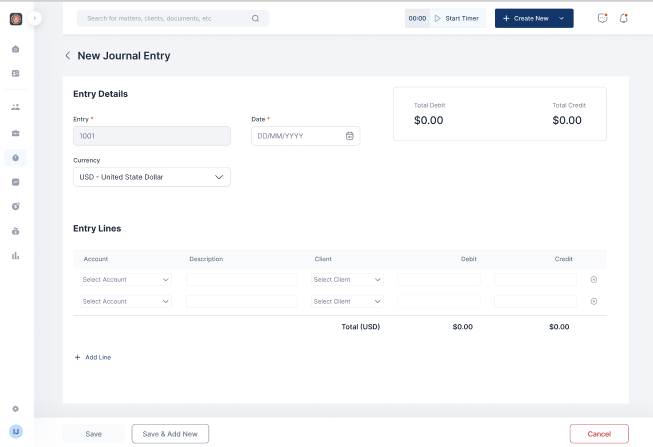Click the Add Line link
This screenshot has height=447, width=653.
pyautogui.click(x=93, y=357)
